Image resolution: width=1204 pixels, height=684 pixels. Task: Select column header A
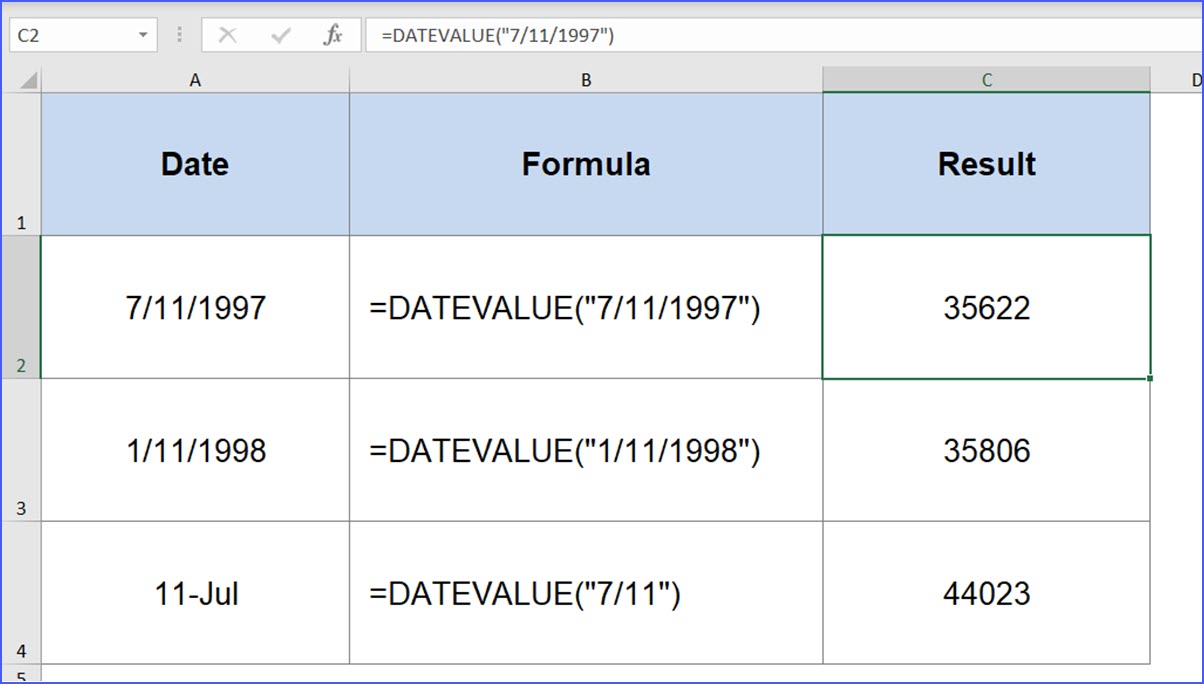tap(195, 79)
